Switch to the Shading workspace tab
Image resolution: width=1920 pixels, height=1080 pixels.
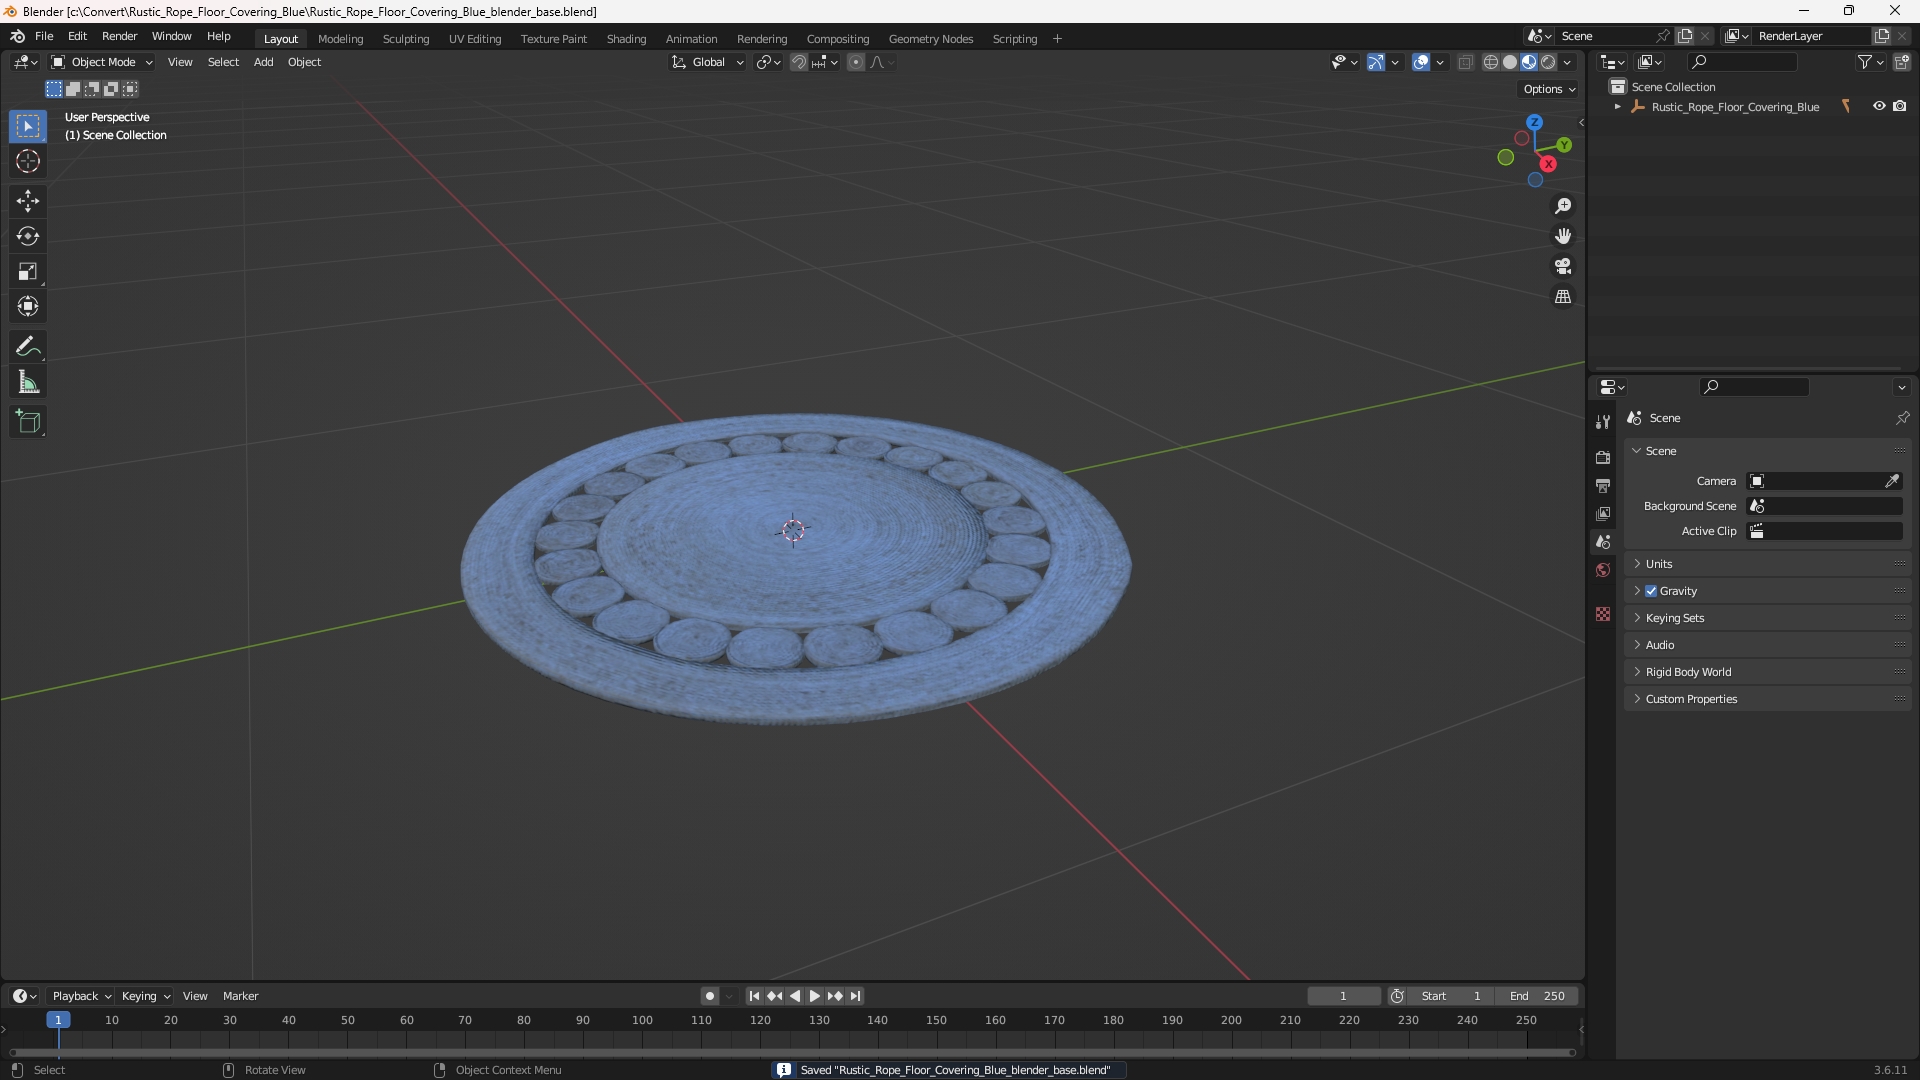pyautogui.click(x=626, y=39)
